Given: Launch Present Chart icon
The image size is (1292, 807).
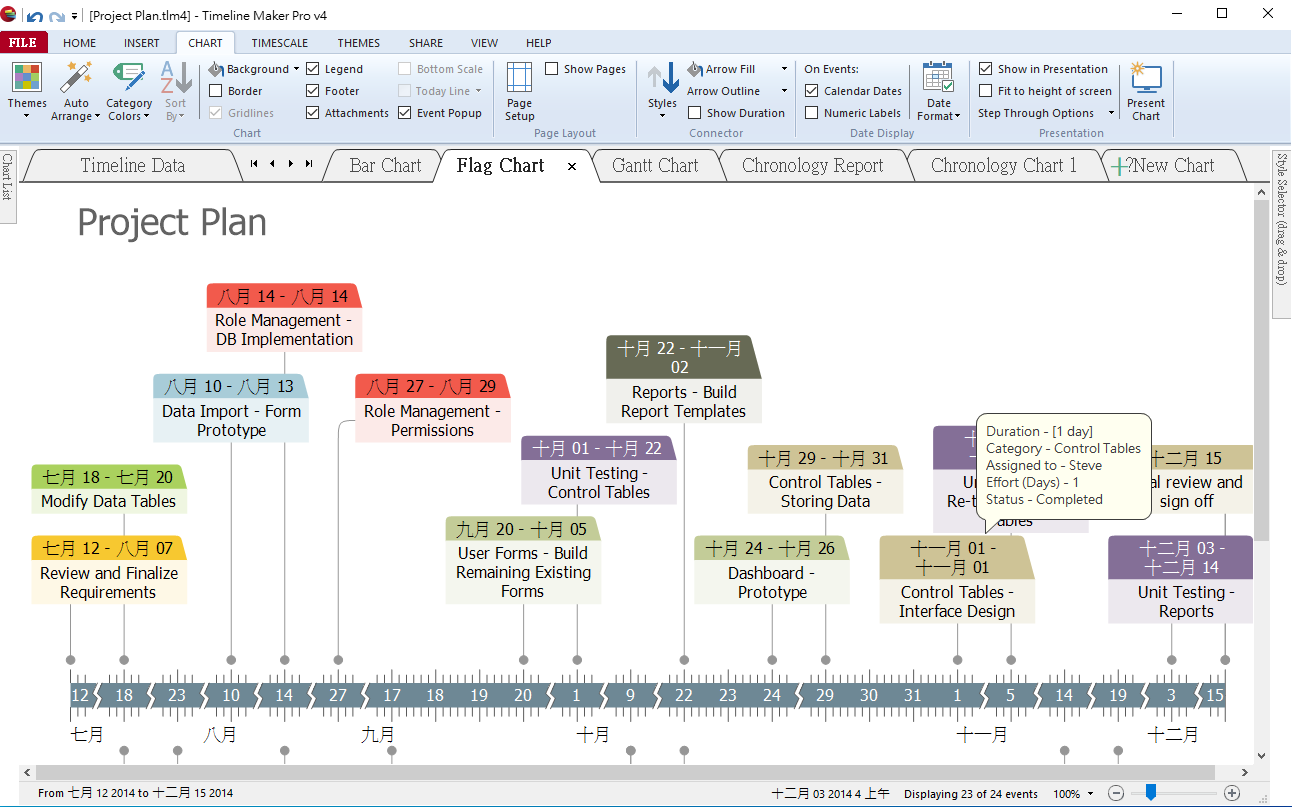Looking at the screenshot, I should click(1145, 78).
